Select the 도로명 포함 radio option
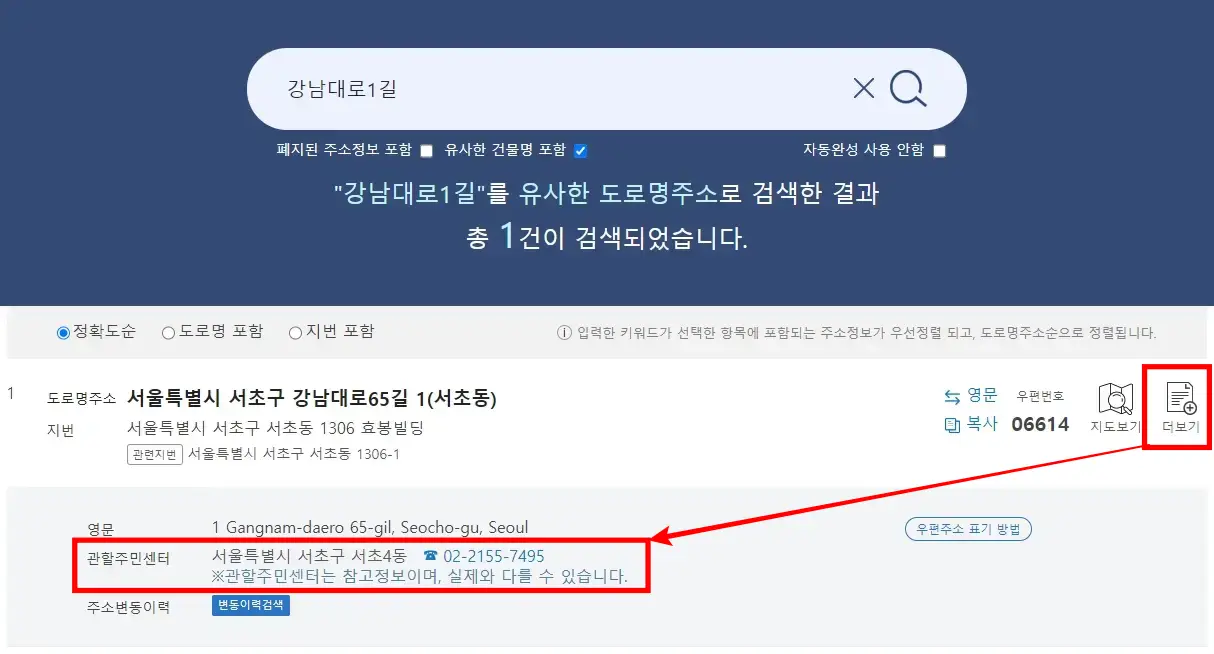The width and height of the screenshot is (1214, 654). pyautogui.click(x=168, y=333)
